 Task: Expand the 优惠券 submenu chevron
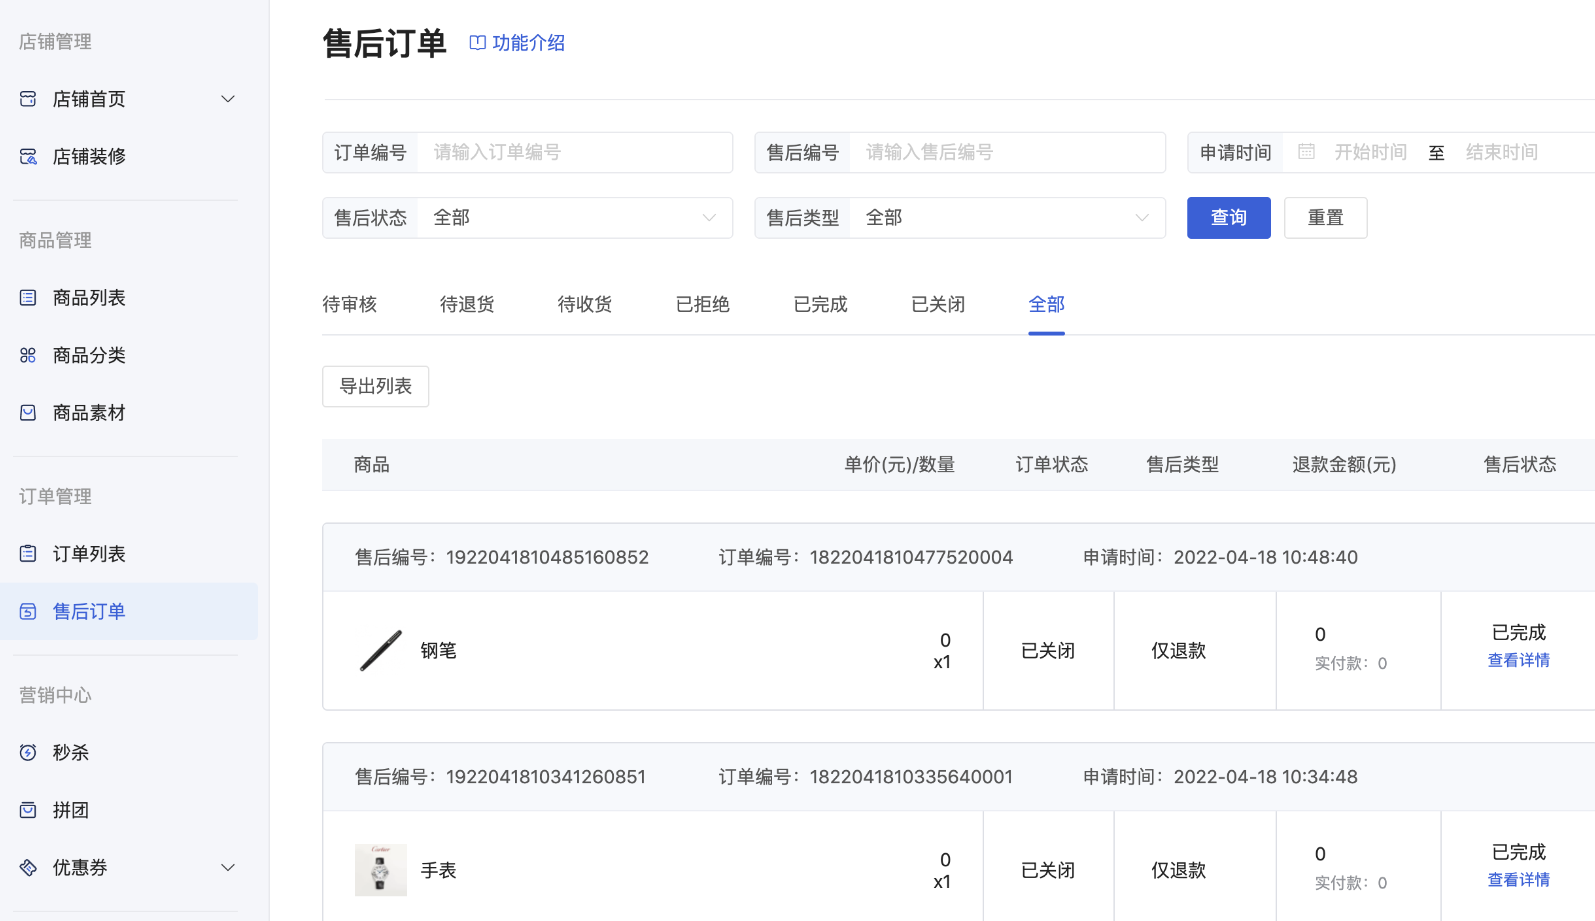tap(228, 868)
